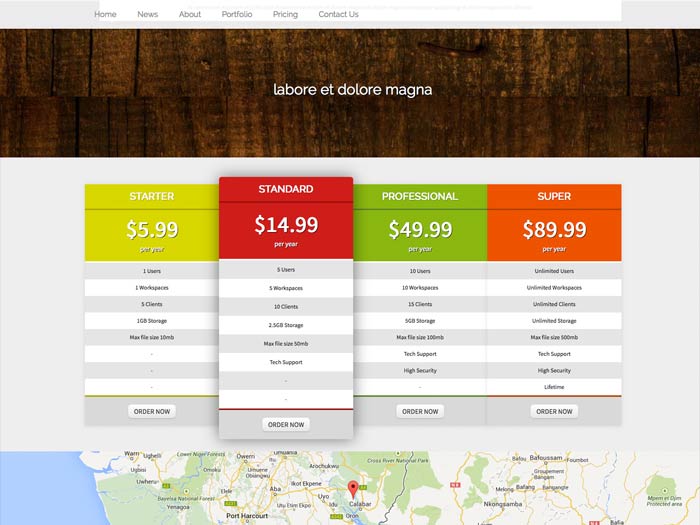The width and height of the screenshot is (700, 525).
Task: Order the Professional plan now
Action: pyautogui.click(x=420, y=411)
